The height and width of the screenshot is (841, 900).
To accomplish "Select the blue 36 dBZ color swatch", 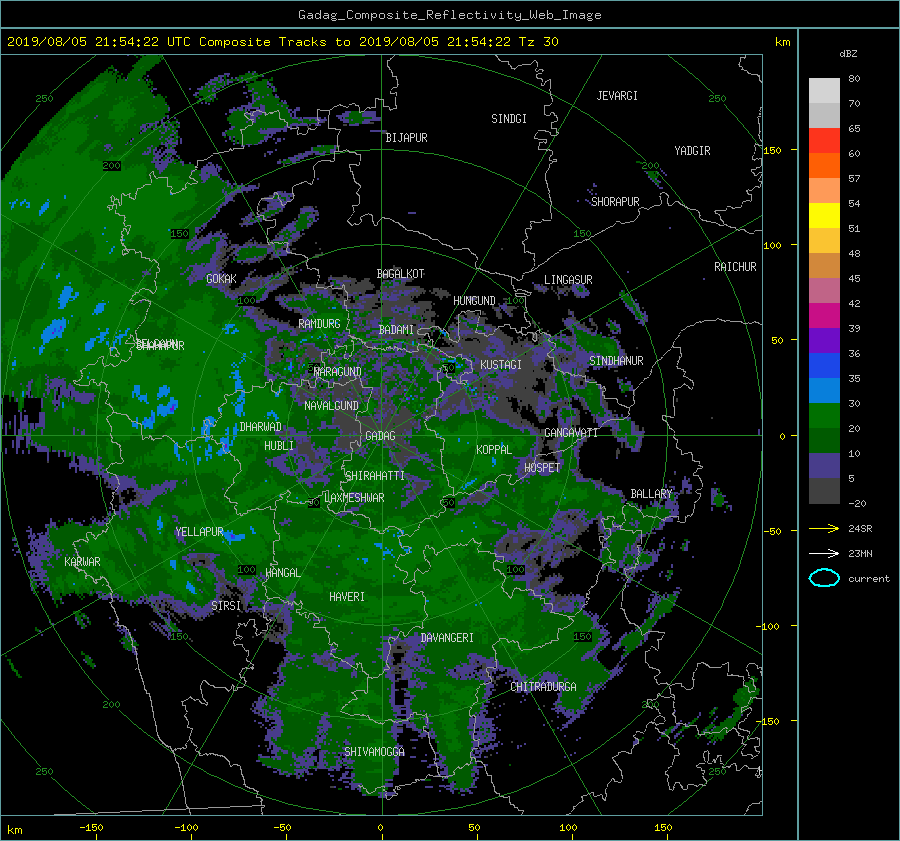I will [x=824, y=365].
